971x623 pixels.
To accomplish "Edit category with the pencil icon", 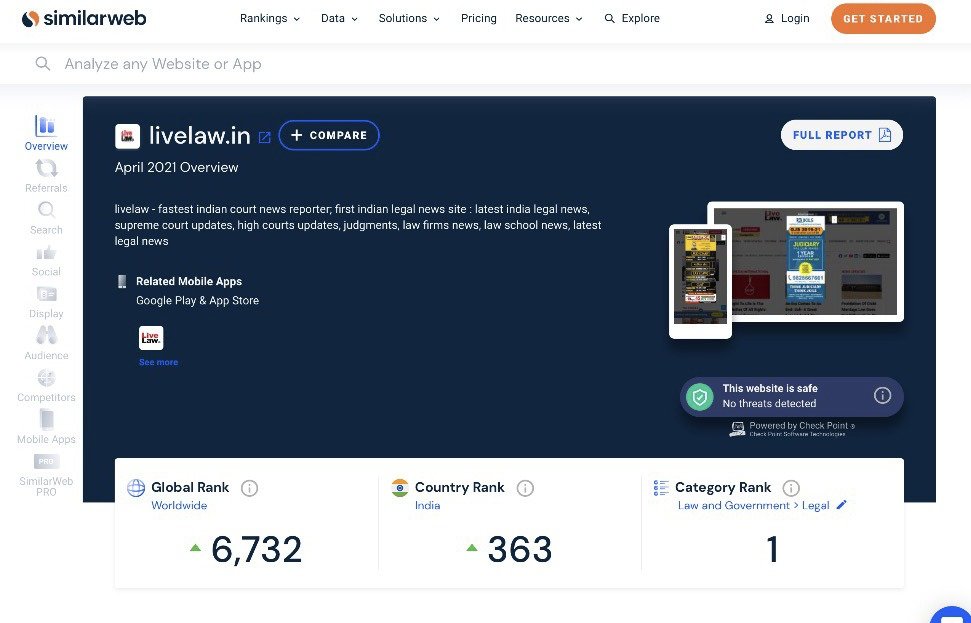I will click(x=841, y=506).
